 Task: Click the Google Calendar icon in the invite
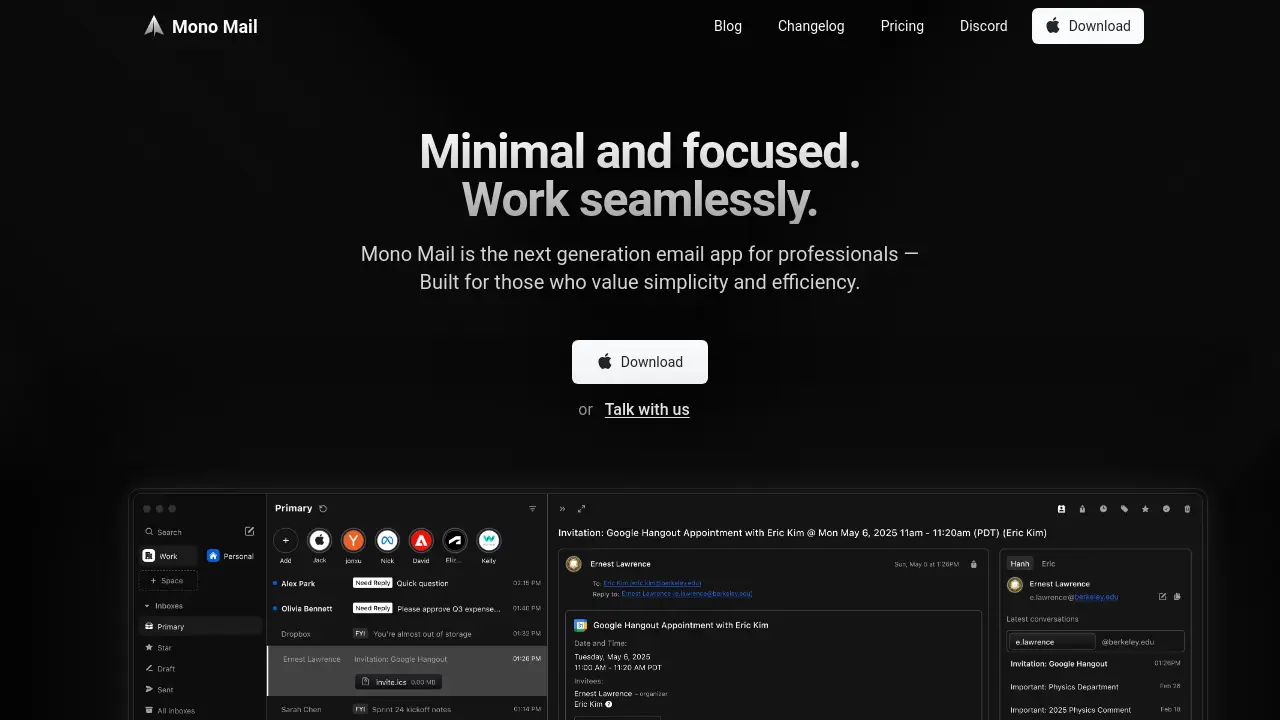tap(580, 625)
